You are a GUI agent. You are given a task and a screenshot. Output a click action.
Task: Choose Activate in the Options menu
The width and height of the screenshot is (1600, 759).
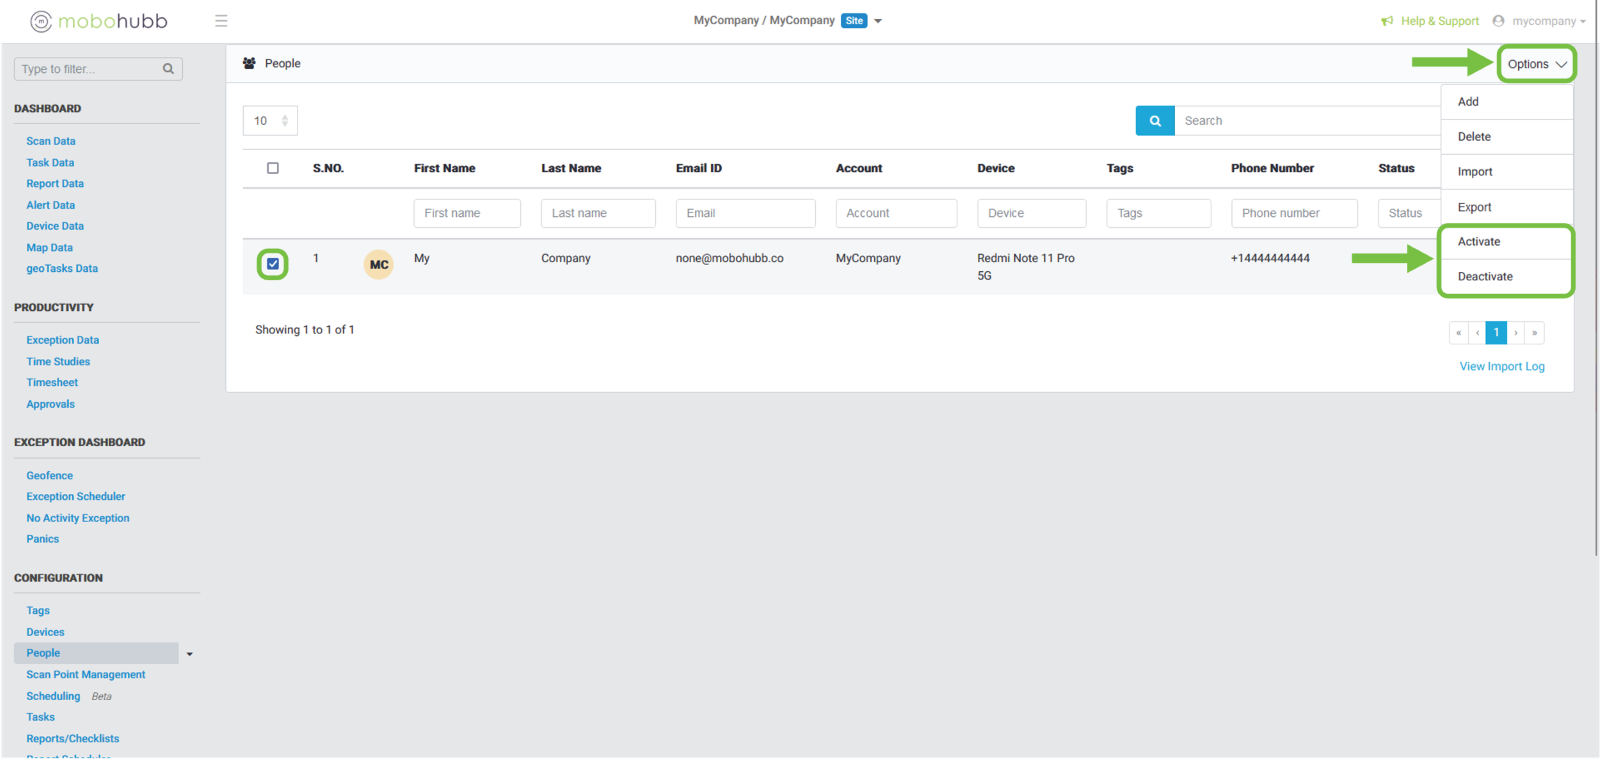coord(1479,242)
